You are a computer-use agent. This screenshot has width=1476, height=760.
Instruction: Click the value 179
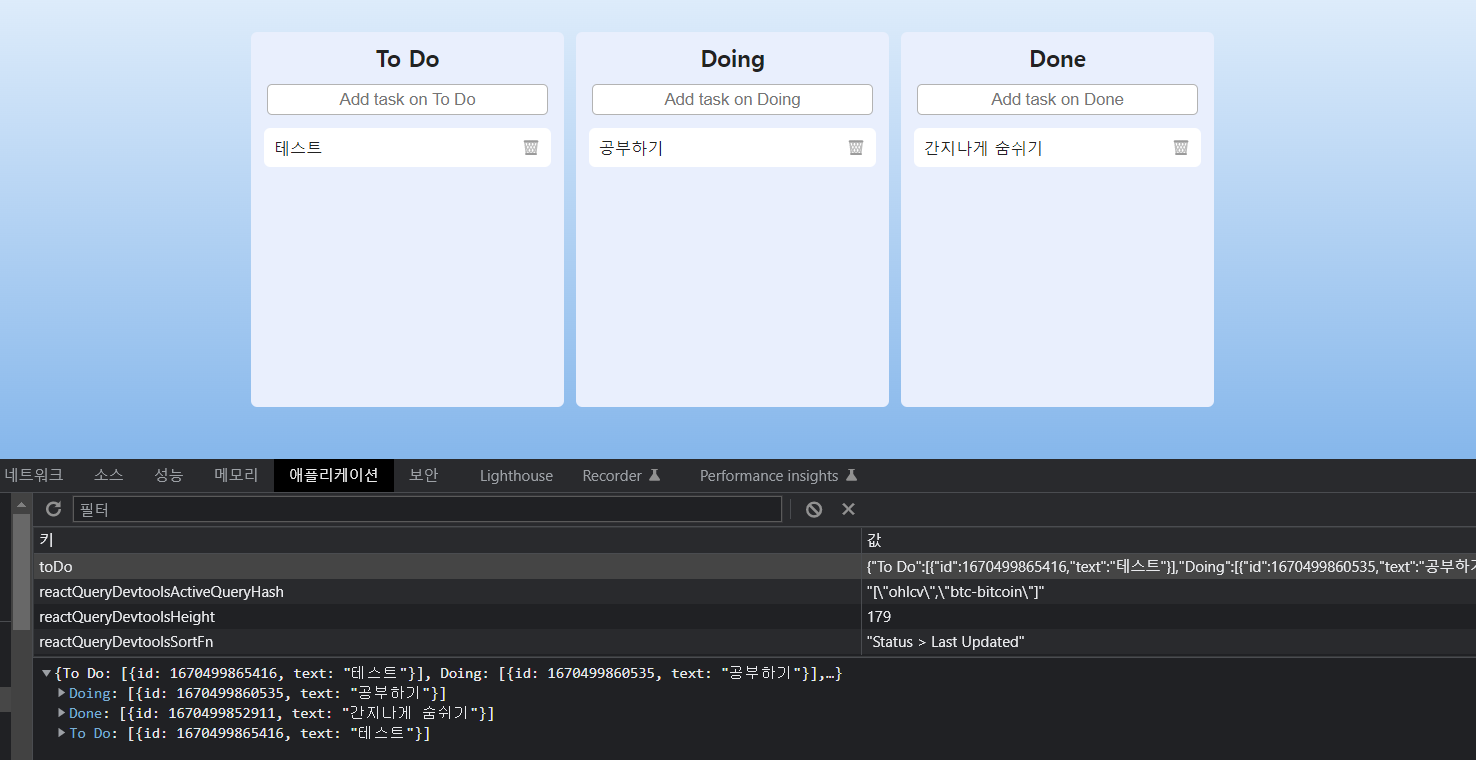click(x=879, y=616)
